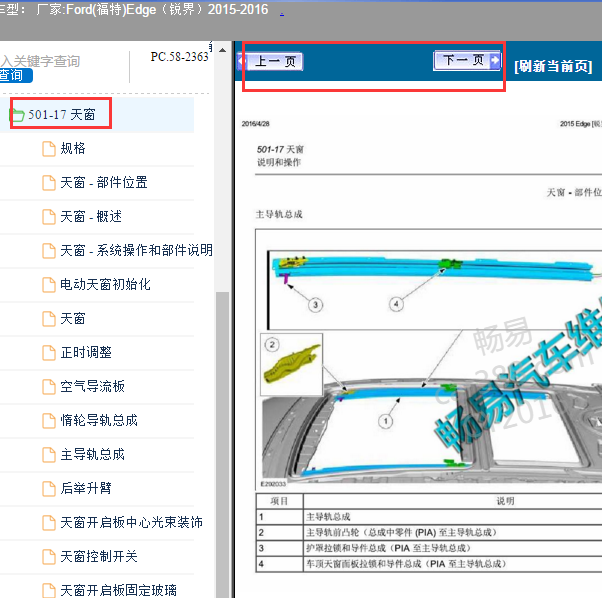
Task: Click callout number 4 in the diagram
Action: click(x=396, y=304)
